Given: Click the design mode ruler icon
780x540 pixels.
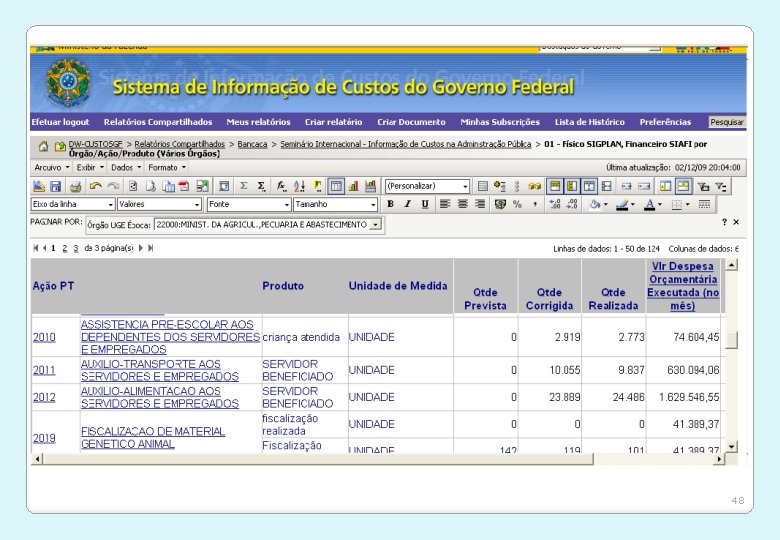Looking at the screenshot, I should 39,186.
